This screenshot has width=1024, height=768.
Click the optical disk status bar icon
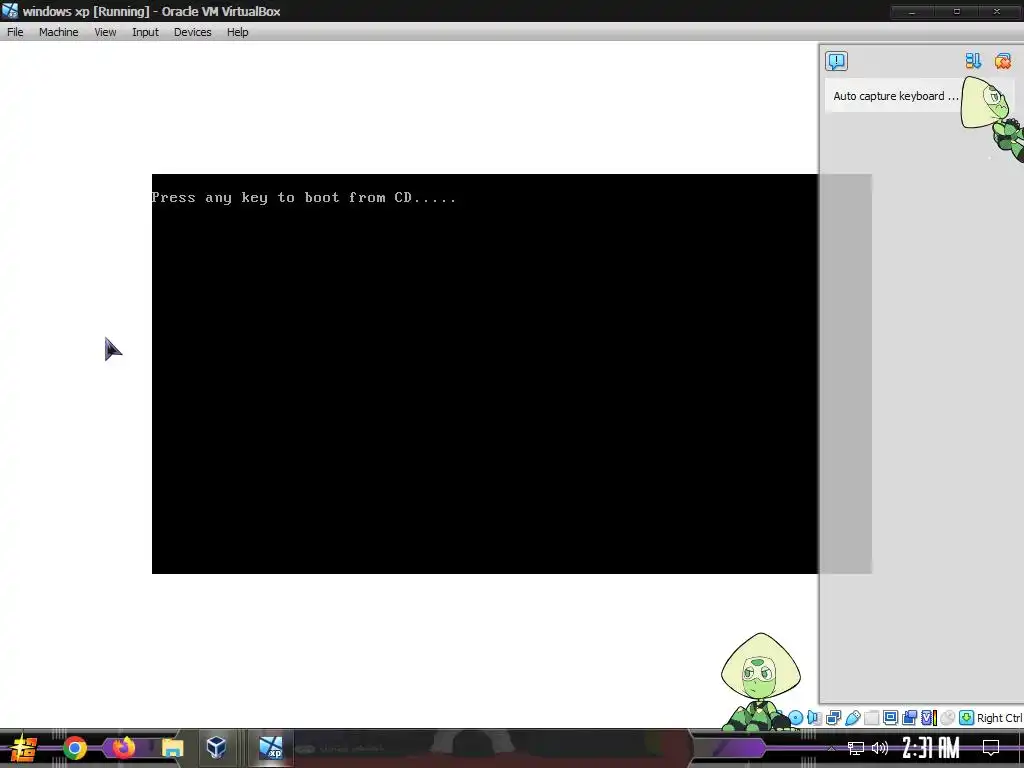click(795, 718)
